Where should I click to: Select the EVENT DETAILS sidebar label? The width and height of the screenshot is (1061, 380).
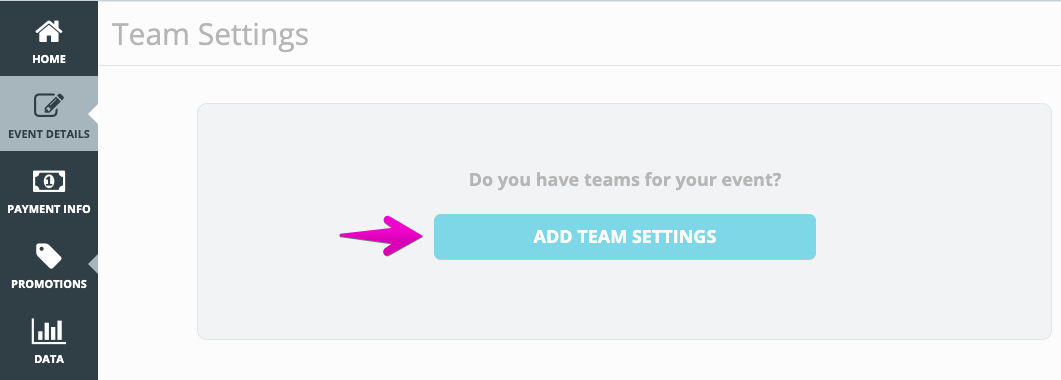click(x=49, y=134)
